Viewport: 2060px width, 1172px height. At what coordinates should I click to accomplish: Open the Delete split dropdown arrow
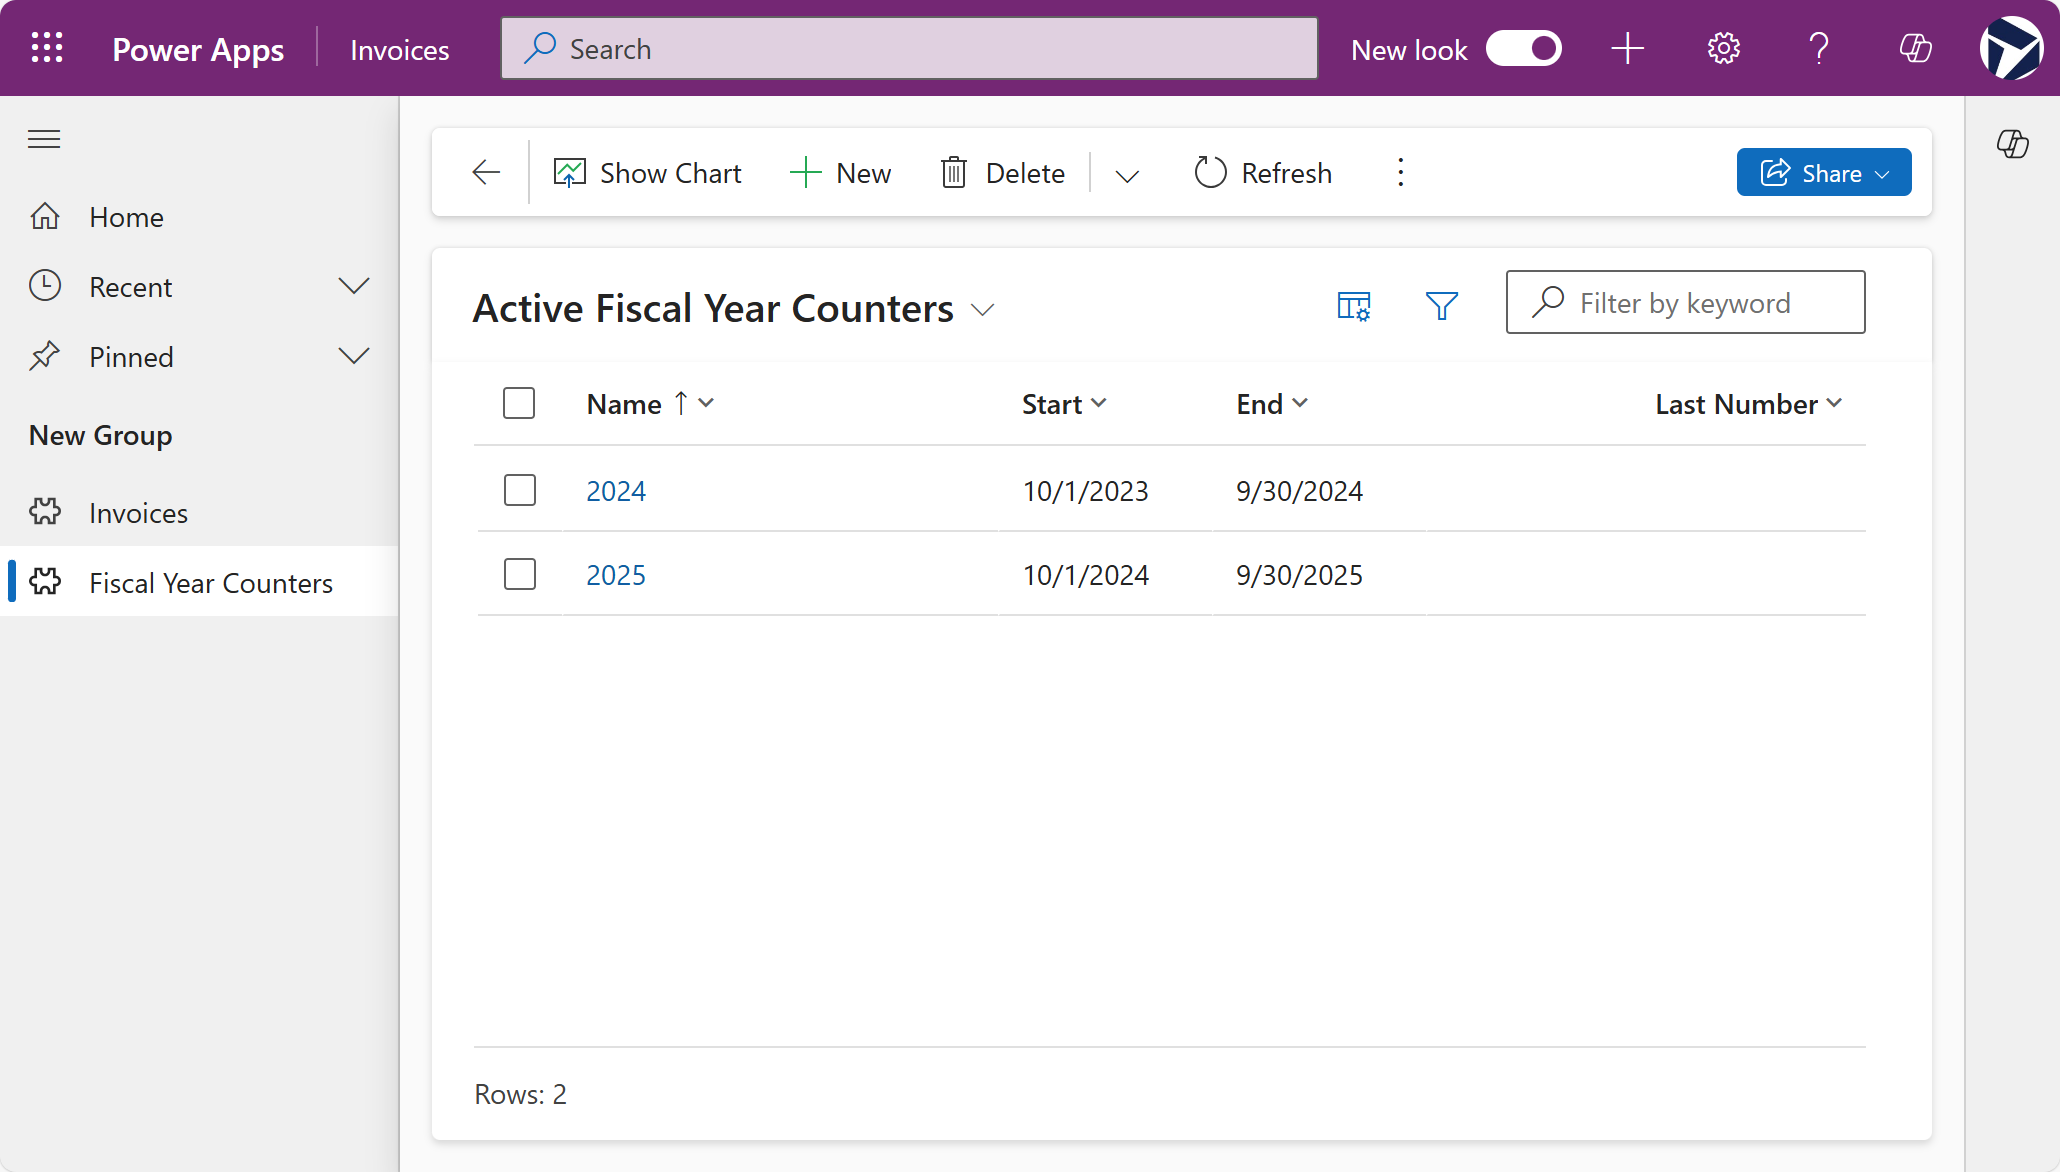[x=1127, y=175]
